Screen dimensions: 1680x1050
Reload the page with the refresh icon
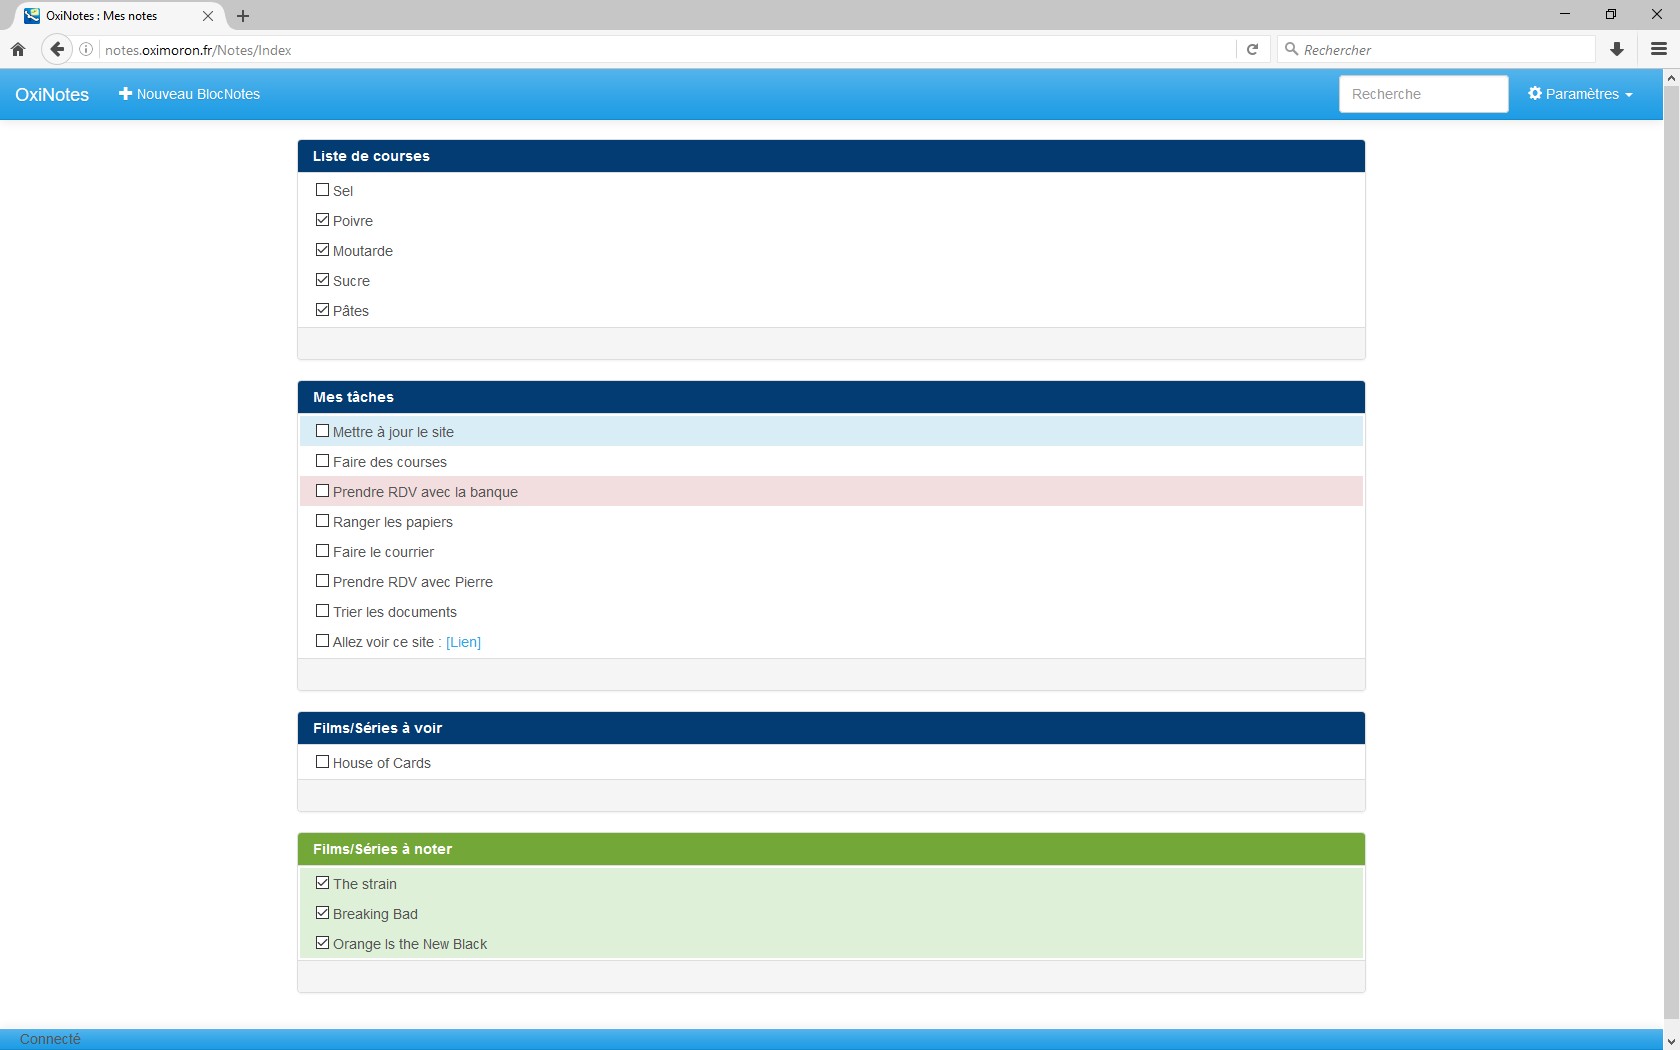tap(1252, 49)
